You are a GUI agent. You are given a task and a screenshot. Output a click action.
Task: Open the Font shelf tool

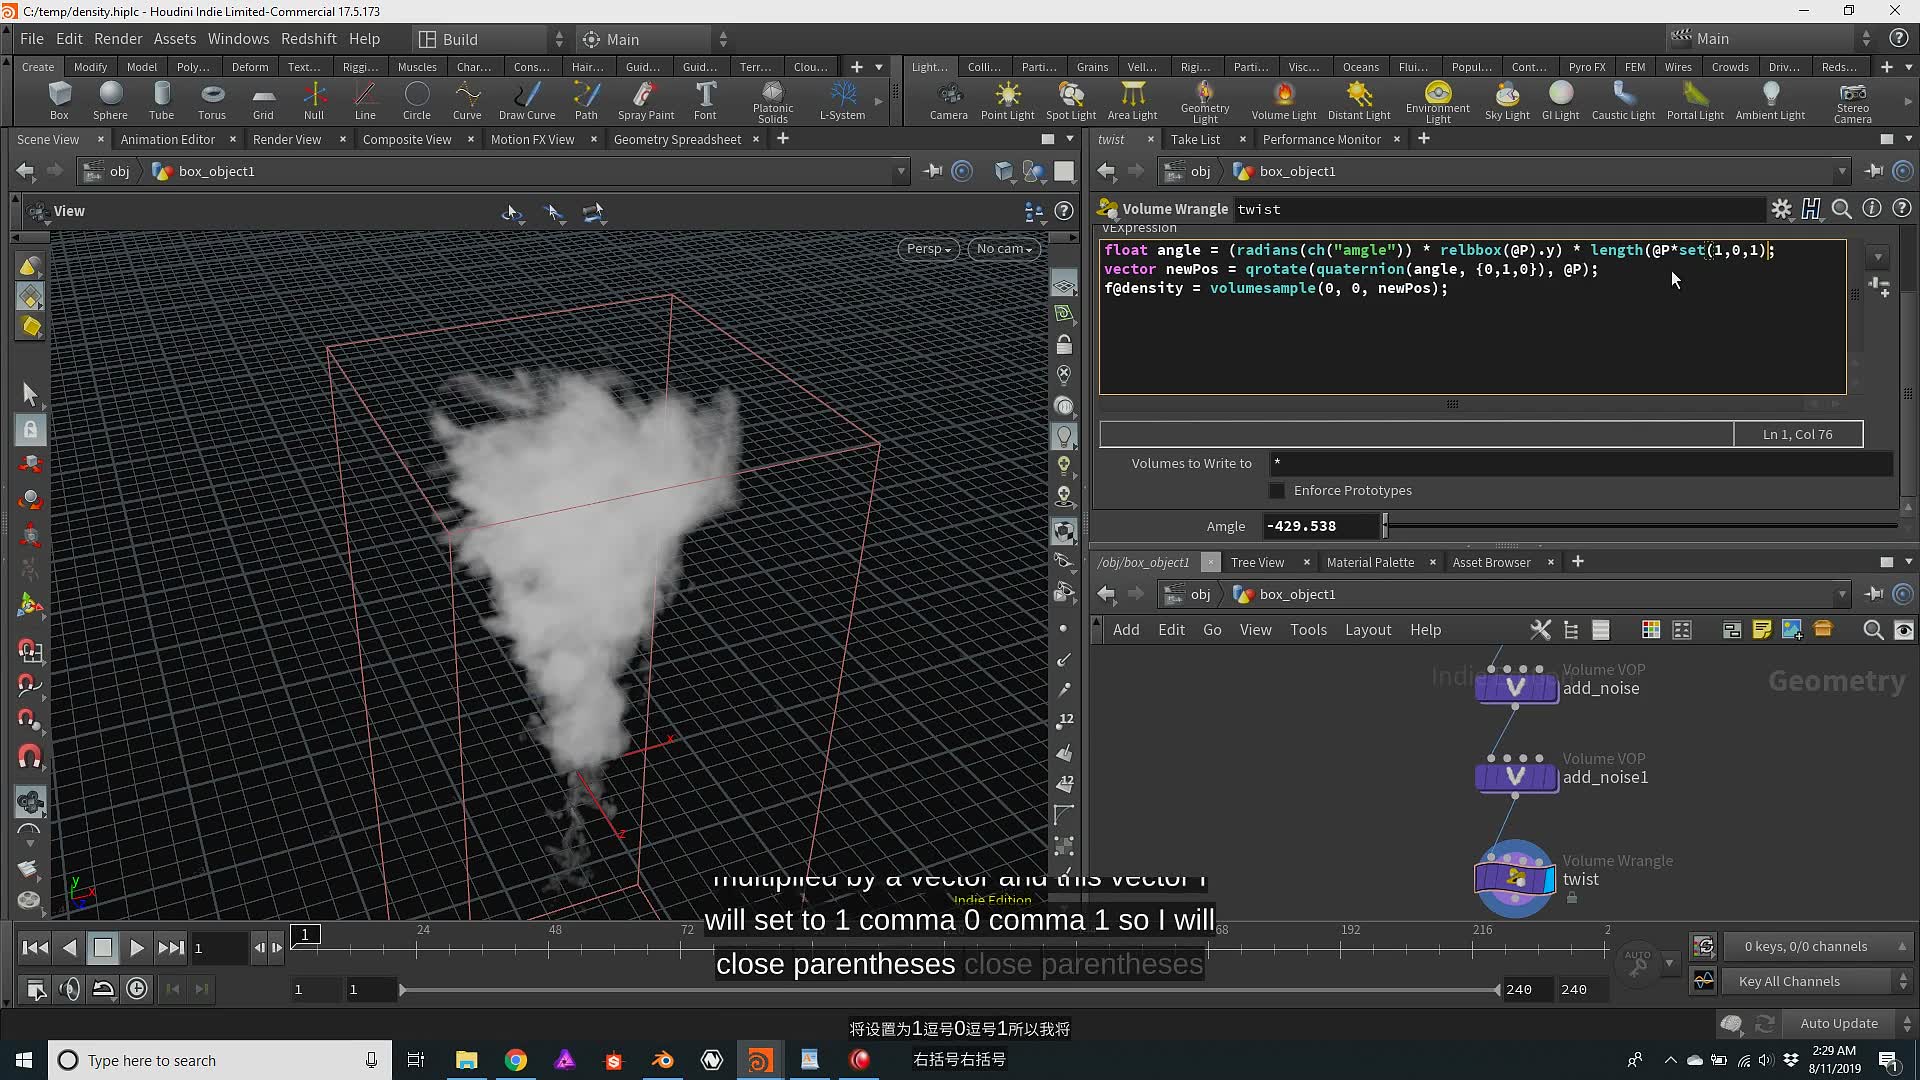pyautogui.click(x=705, y=101)
